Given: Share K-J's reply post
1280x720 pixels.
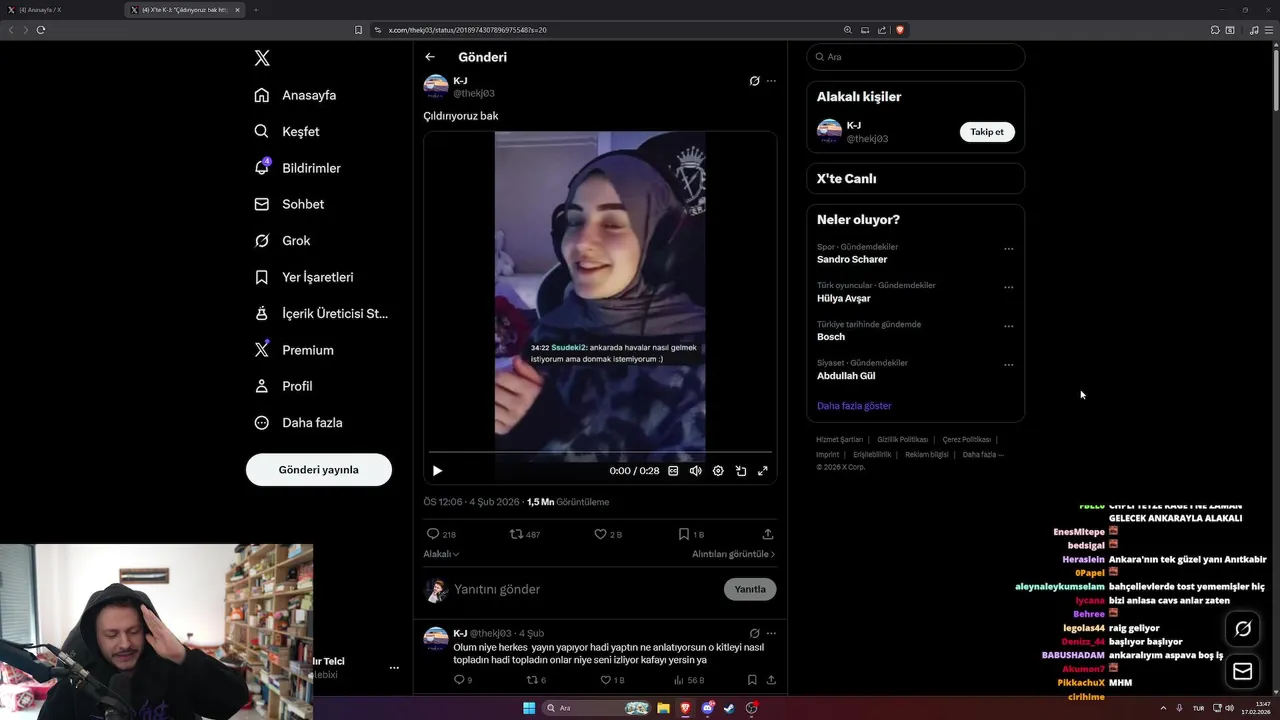Looking at the screenshot, I should tap(771, 680).
